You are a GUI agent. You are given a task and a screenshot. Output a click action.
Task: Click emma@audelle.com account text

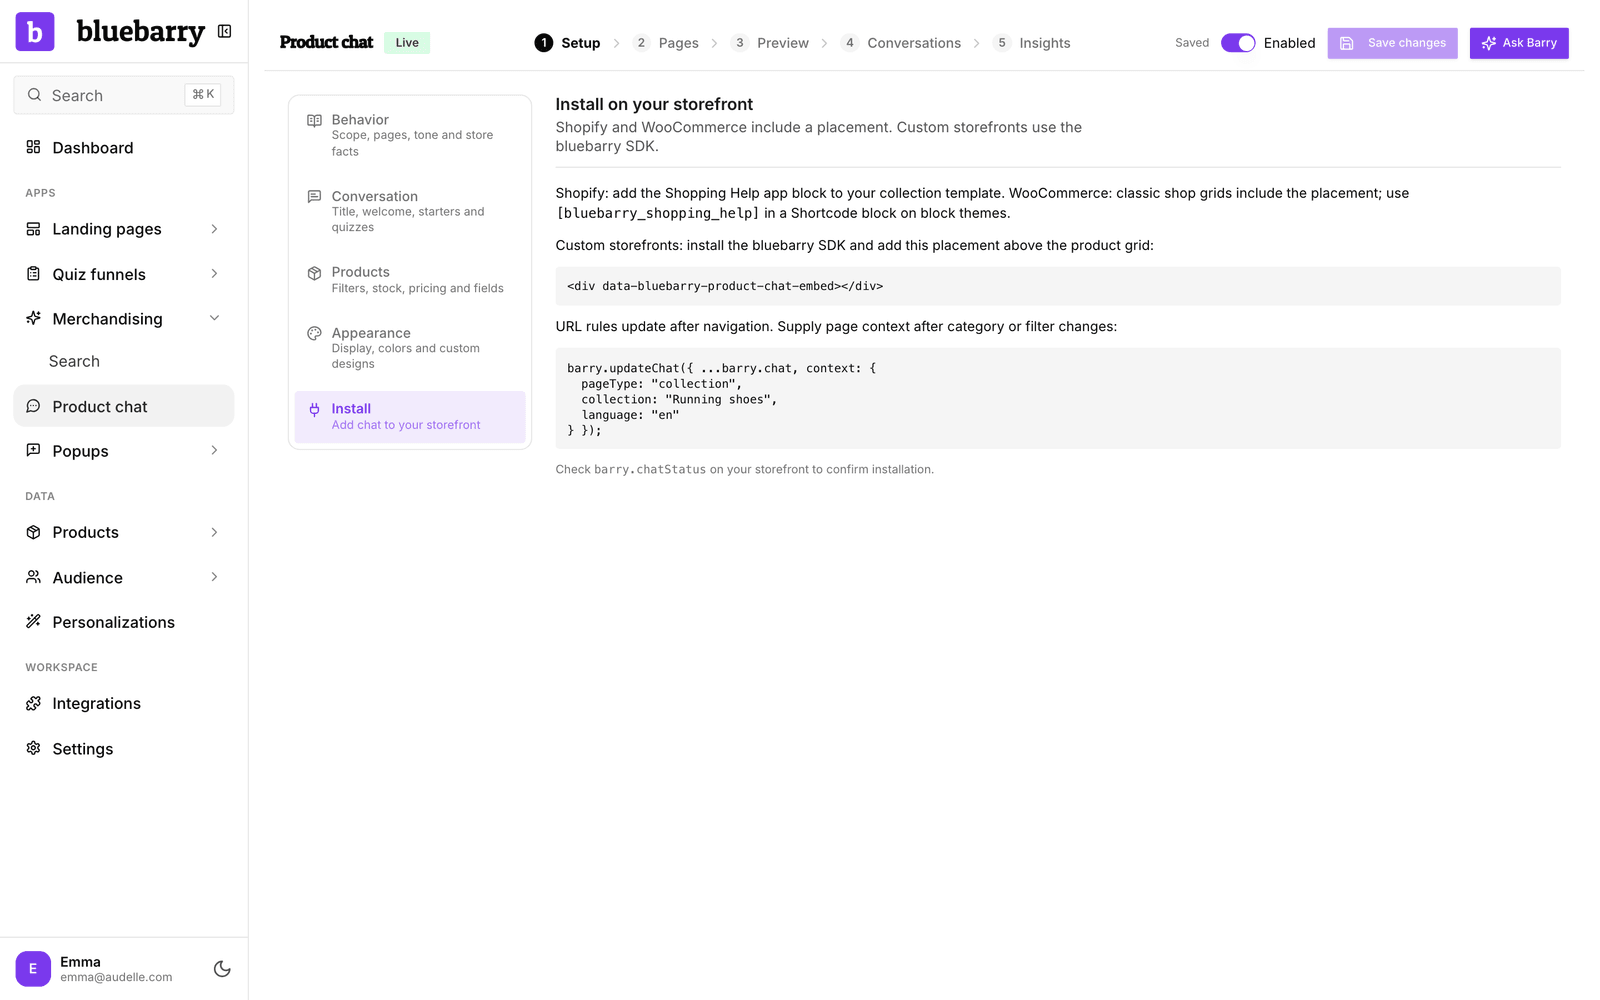116,977
